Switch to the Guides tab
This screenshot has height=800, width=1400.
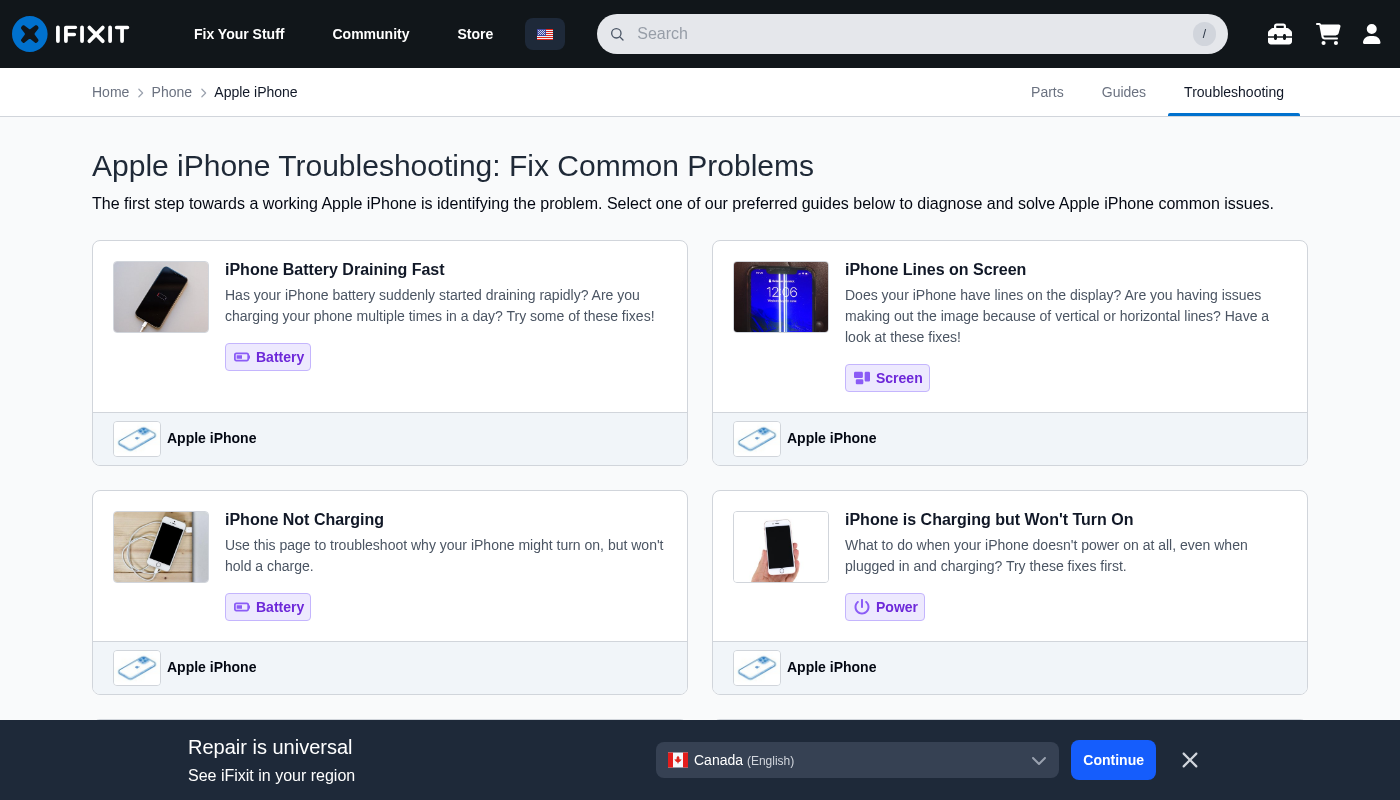[x=1123, y=92]
